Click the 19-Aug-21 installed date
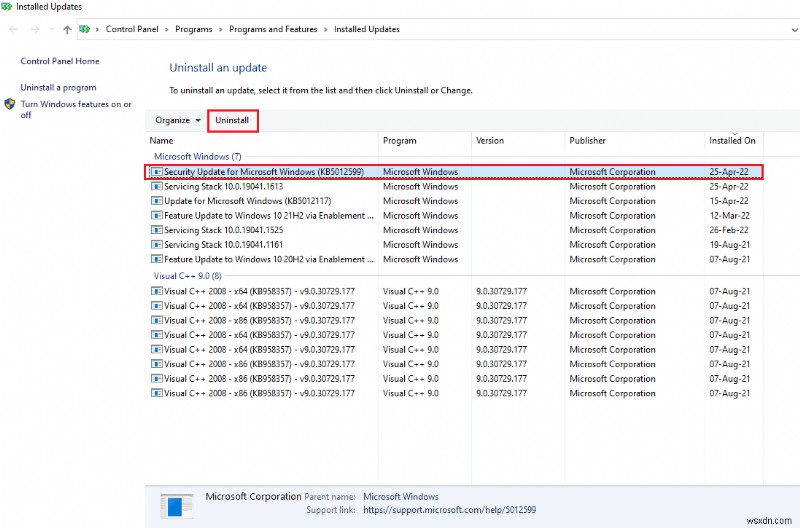Screen dimensions: 800x528 [x=729, y=245]
